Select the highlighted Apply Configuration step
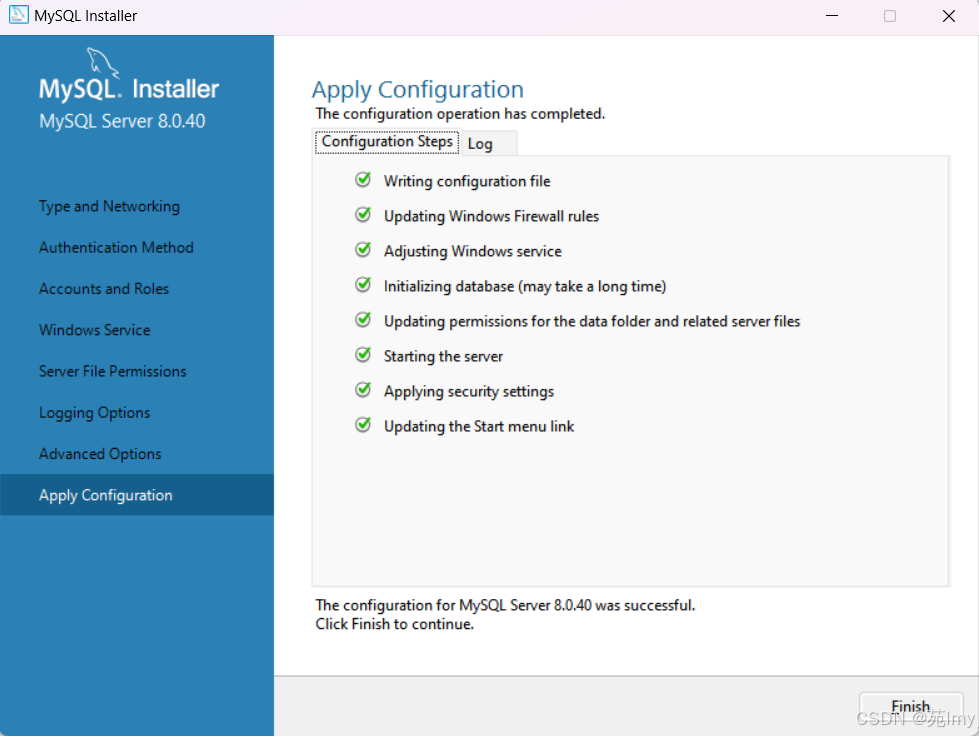Image resolution: width=979 pixels, height=736 pixels. tap(105, 494)
